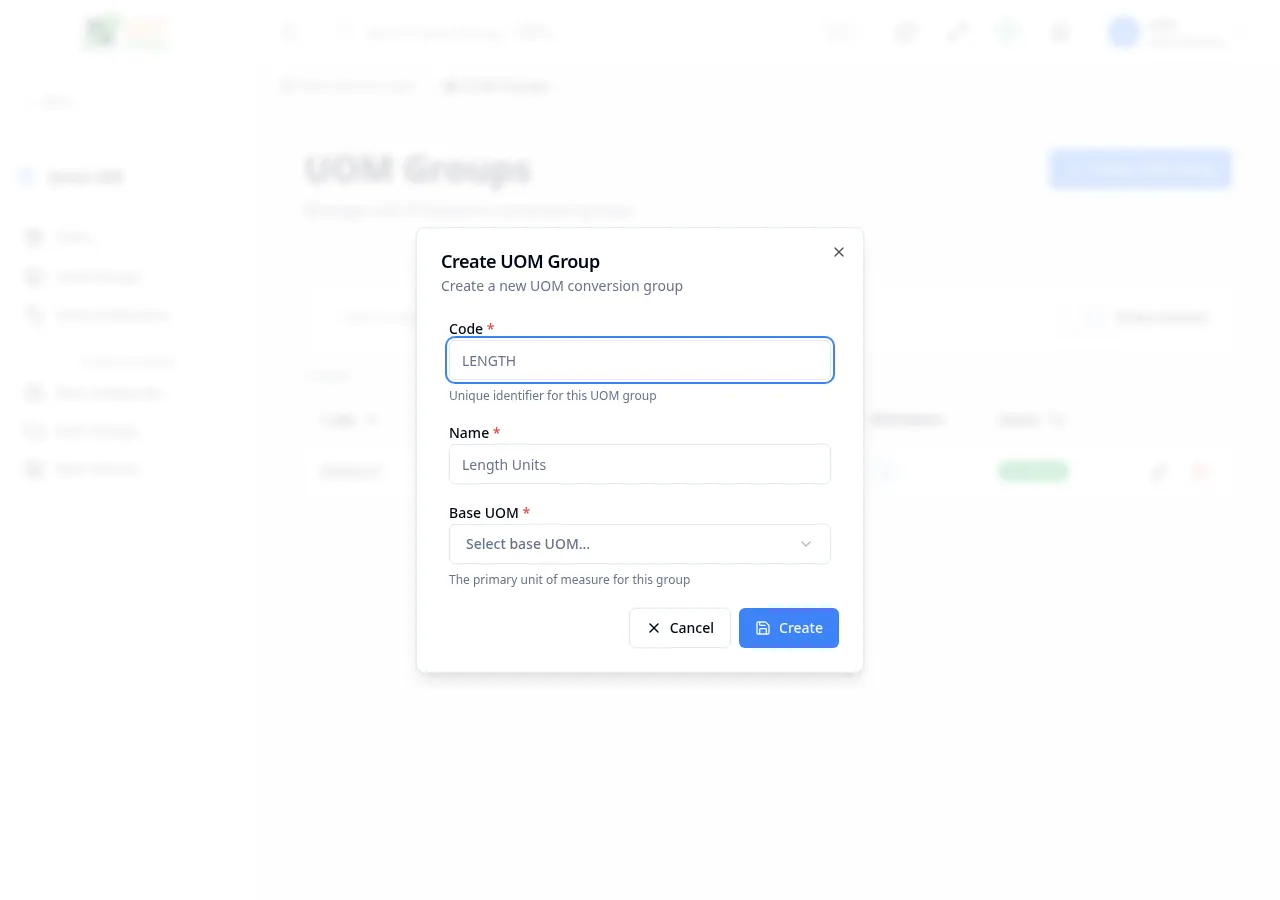Flip the toggle switch in the table row
This screenshot has width=1280, height=900.
[x=885, y=471]
